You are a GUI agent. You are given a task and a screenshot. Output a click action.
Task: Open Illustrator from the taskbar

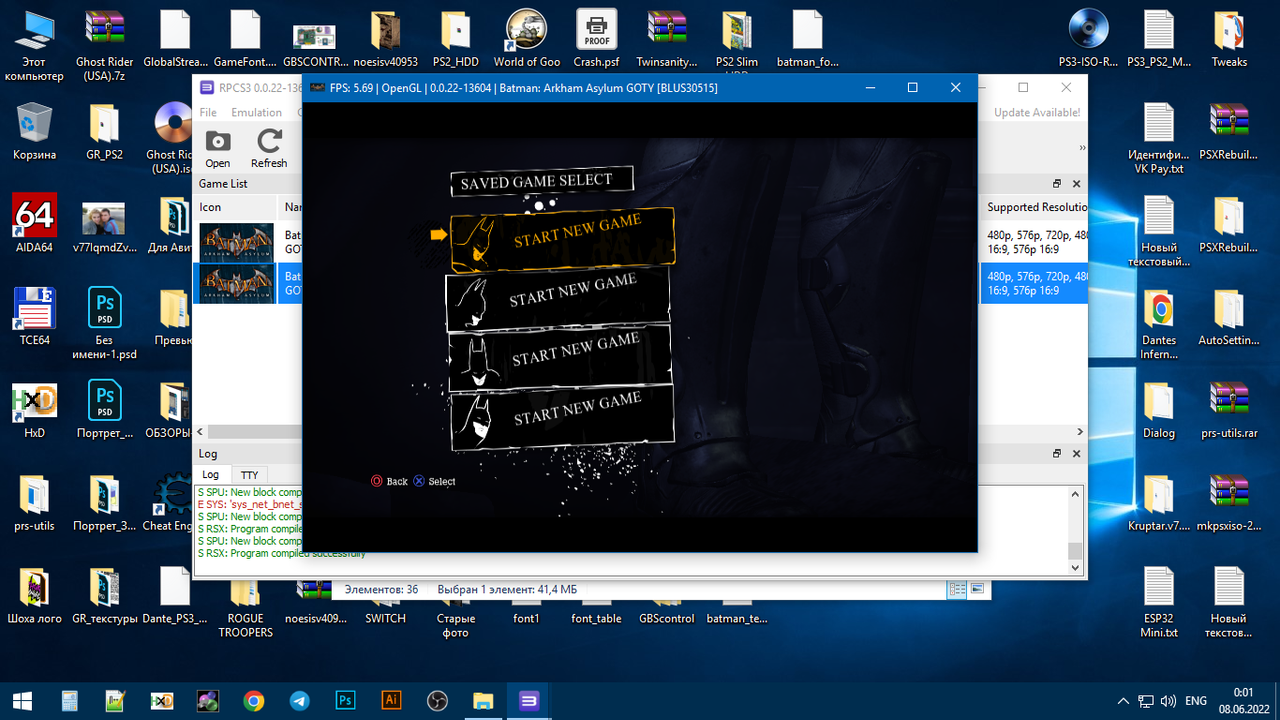tap(391, 701)
